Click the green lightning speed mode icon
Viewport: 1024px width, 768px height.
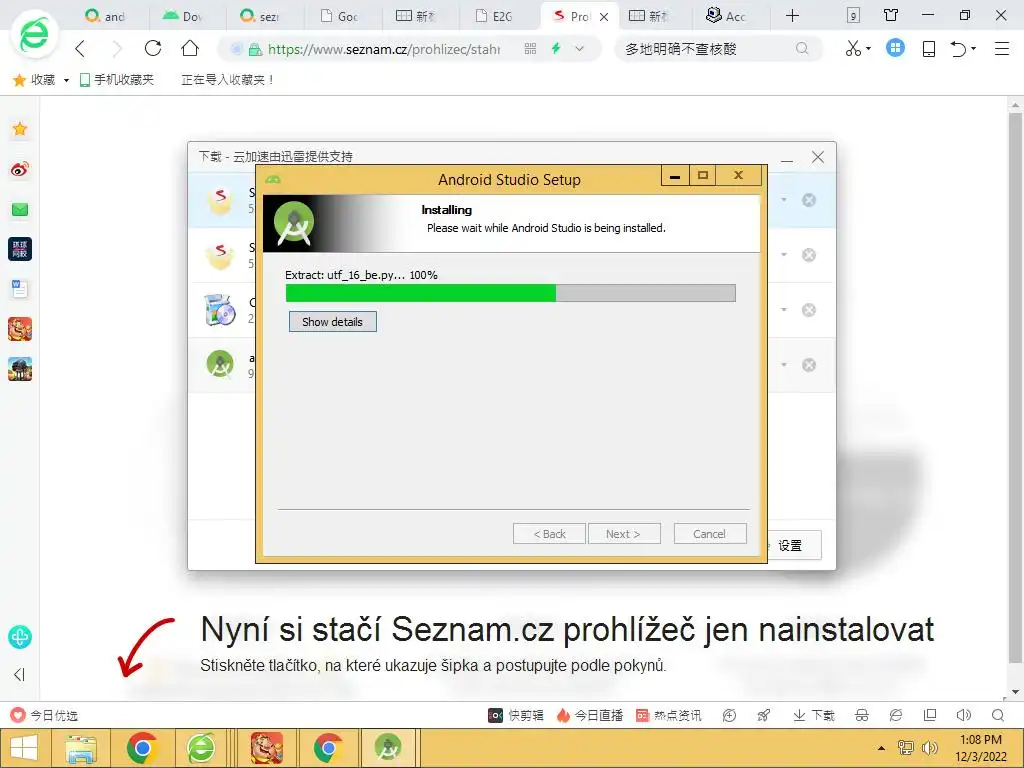click(556, 48)
